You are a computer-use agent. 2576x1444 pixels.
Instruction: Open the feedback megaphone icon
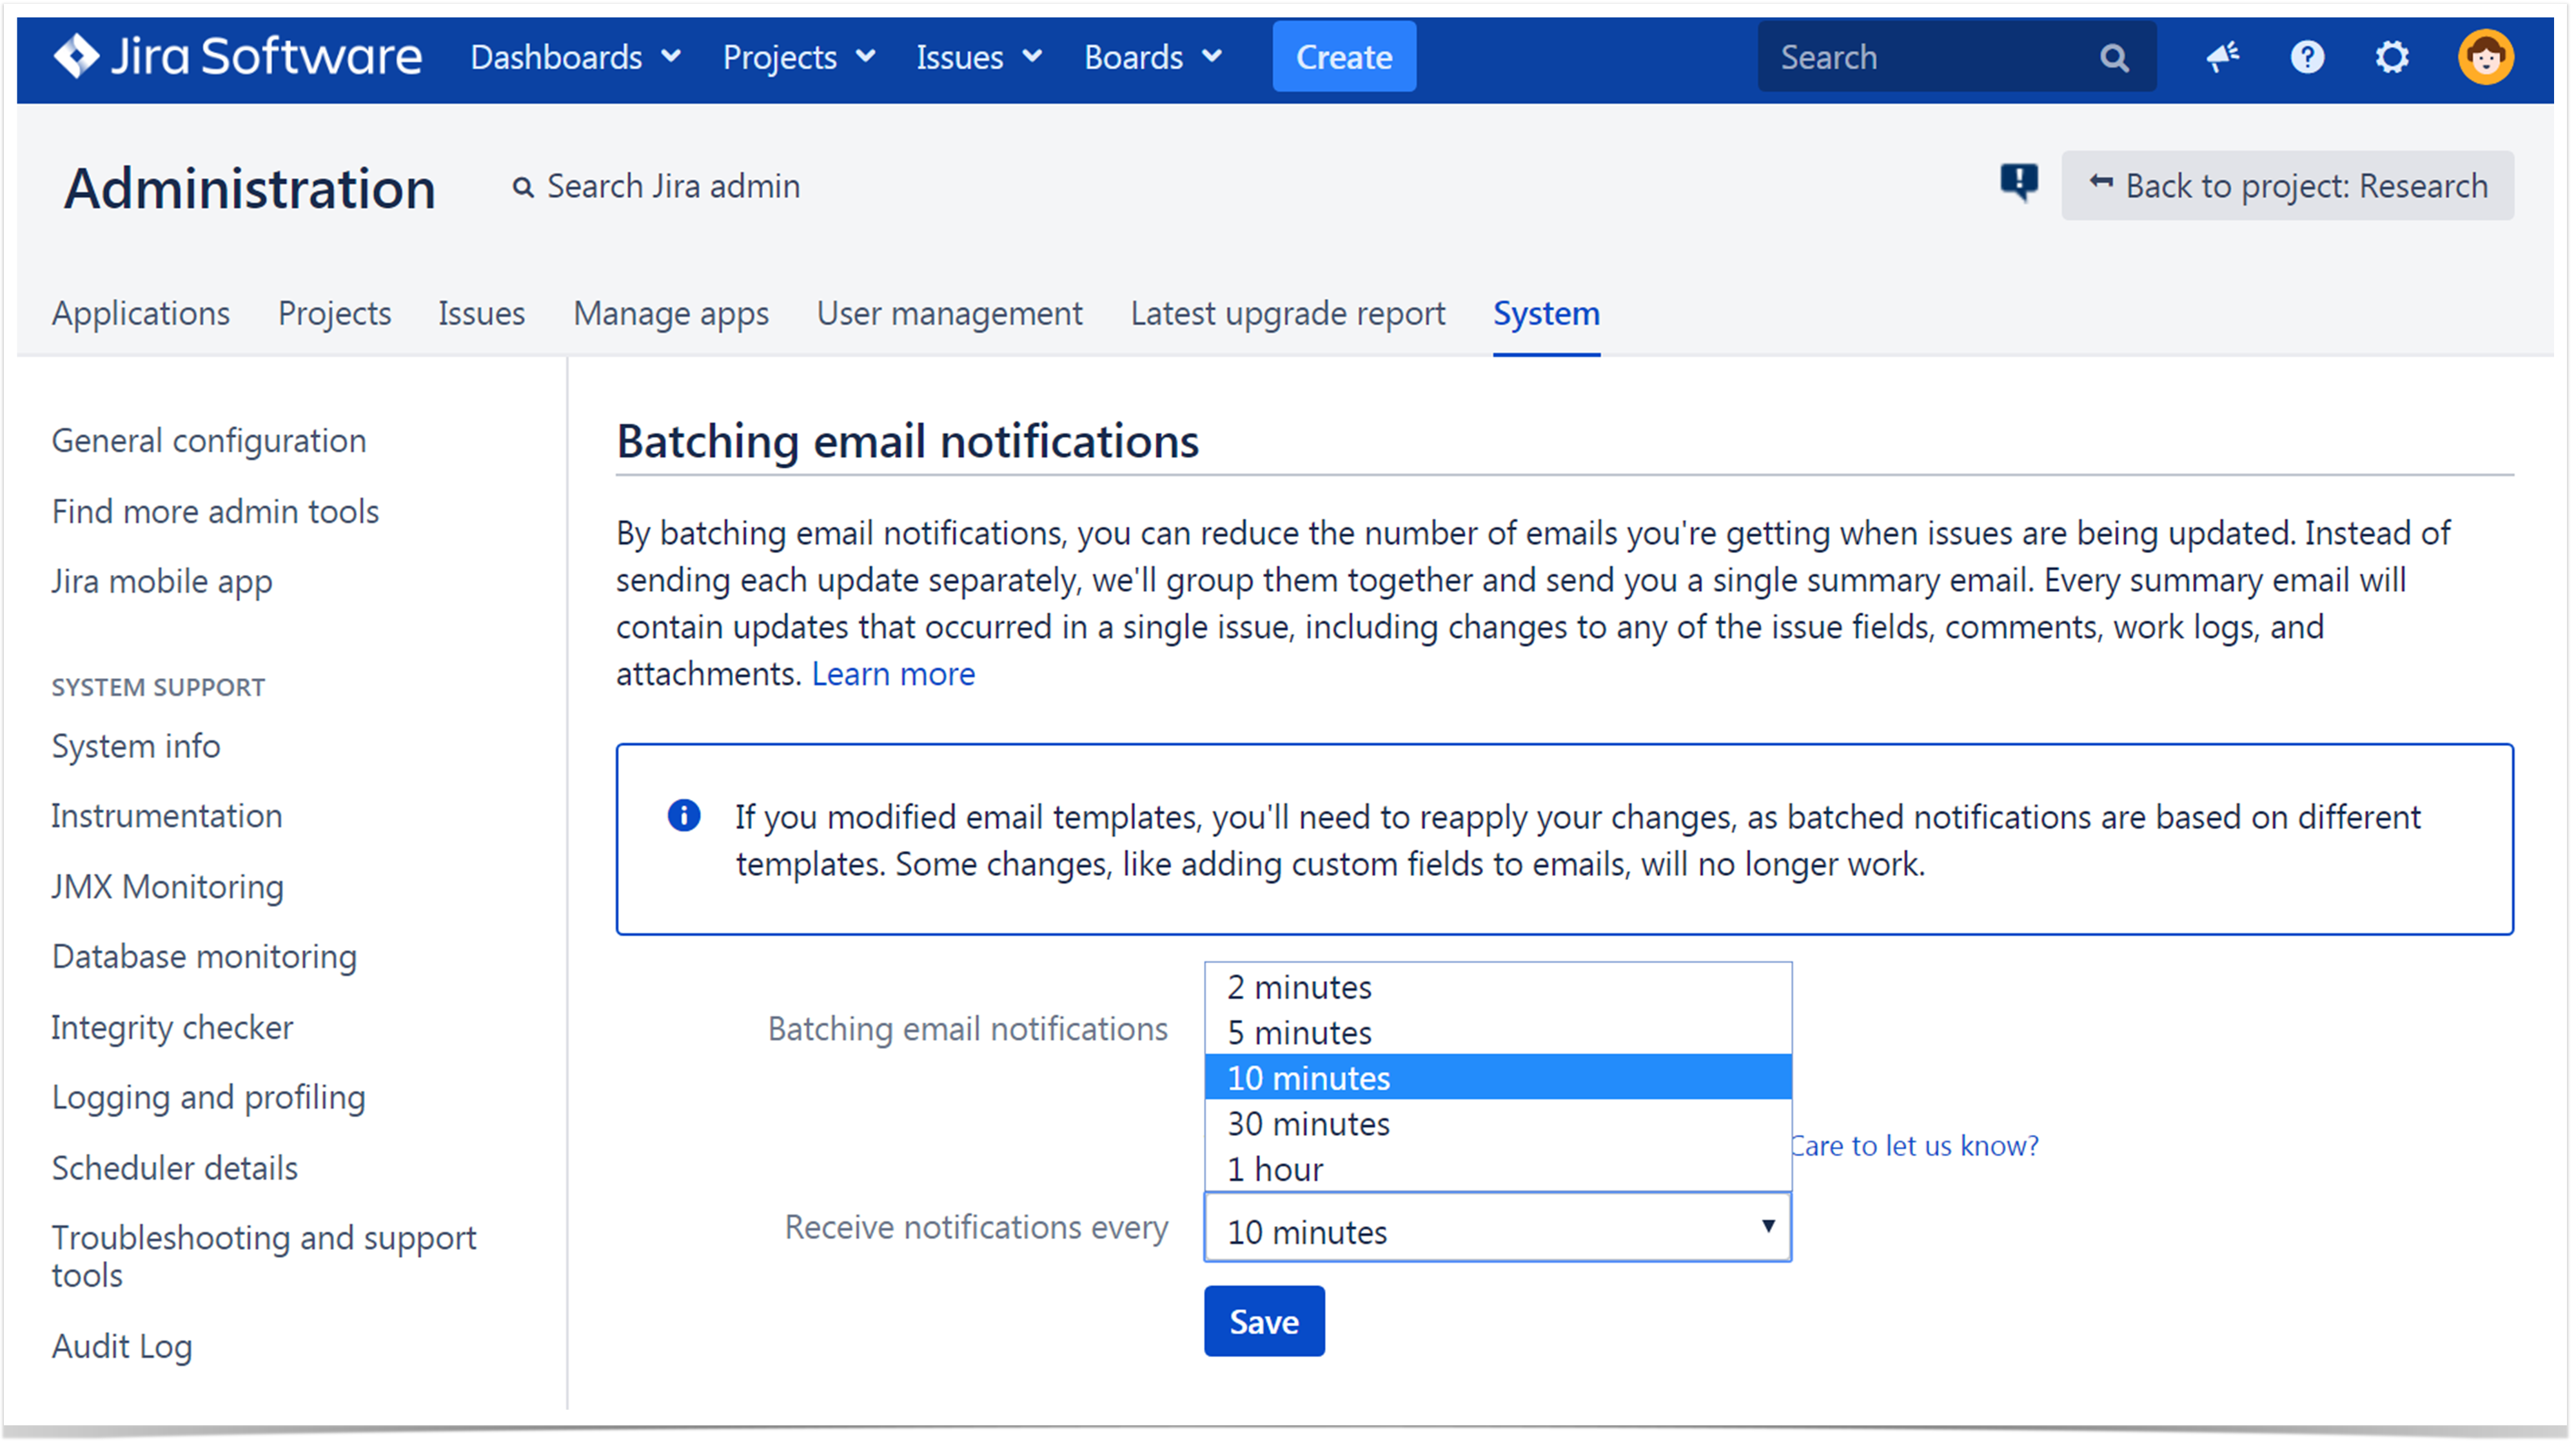pos(2222,57)
